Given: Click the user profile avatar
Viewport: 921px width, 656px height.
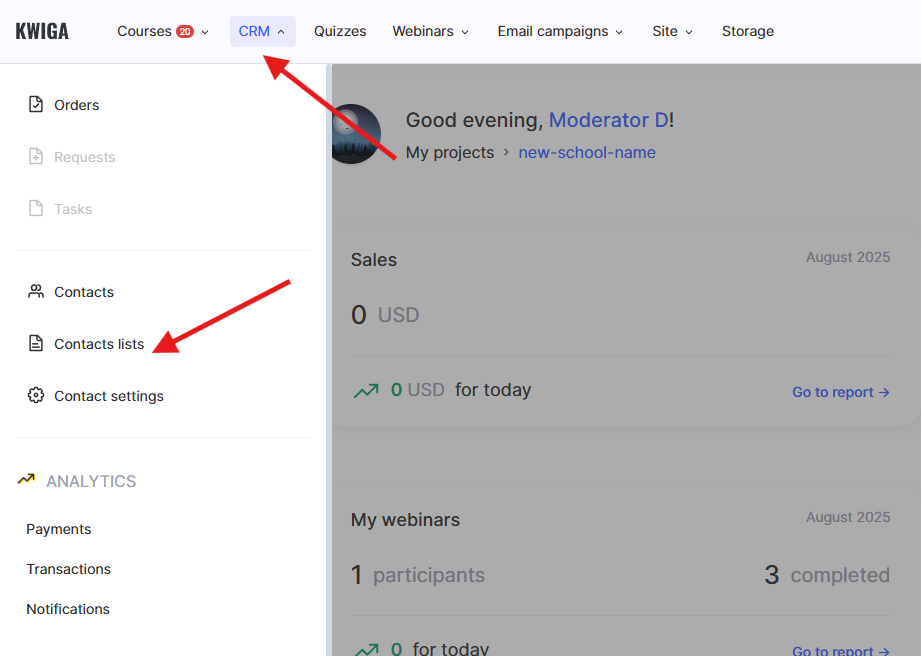Looking at the screenshot, I should tap(355, 134).
